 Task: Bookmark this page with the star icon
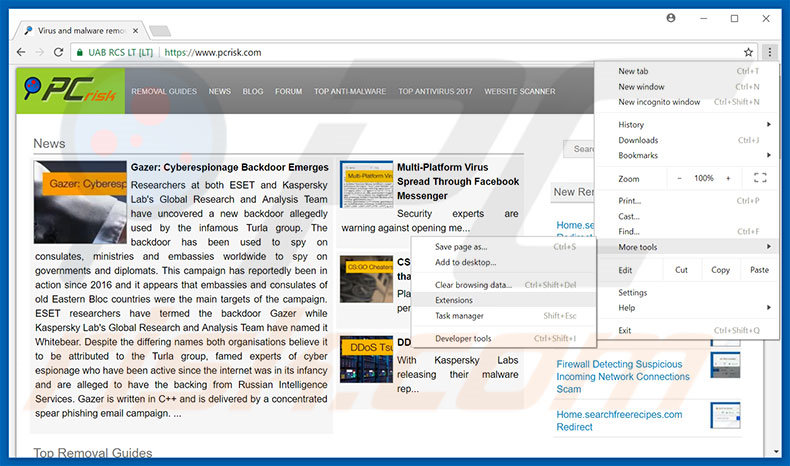(748, 52)
